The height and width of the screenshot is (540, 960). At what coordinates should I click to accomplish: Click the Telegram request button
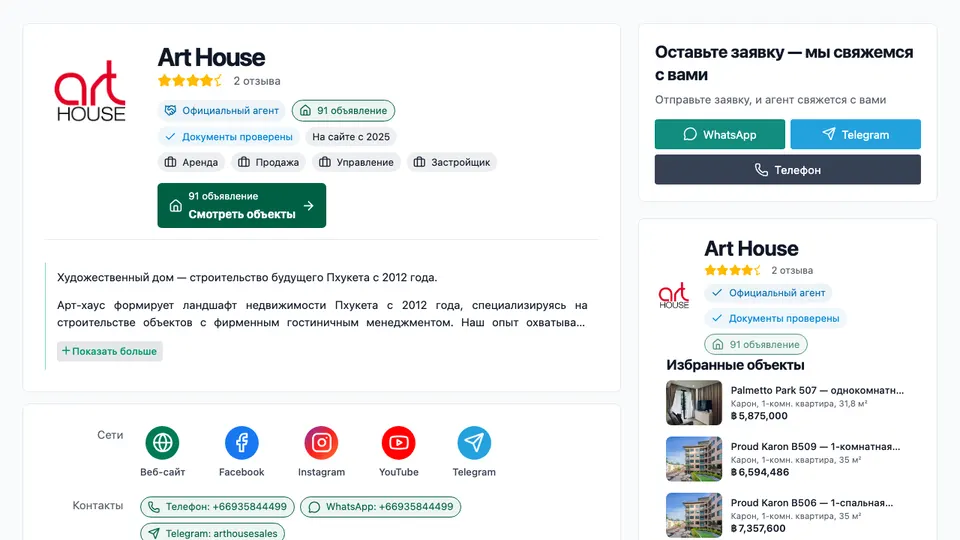coord(855,135)
